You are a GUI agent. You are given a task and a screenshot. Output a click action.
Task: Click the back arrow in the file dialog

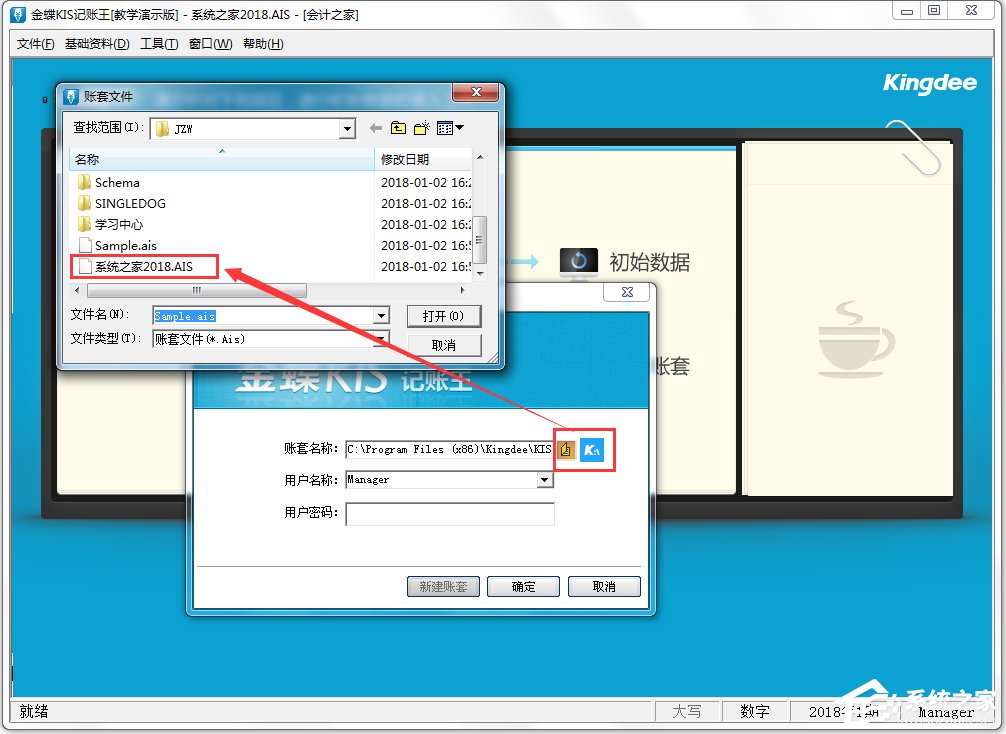pyautogui.click(x=376, y=128)
